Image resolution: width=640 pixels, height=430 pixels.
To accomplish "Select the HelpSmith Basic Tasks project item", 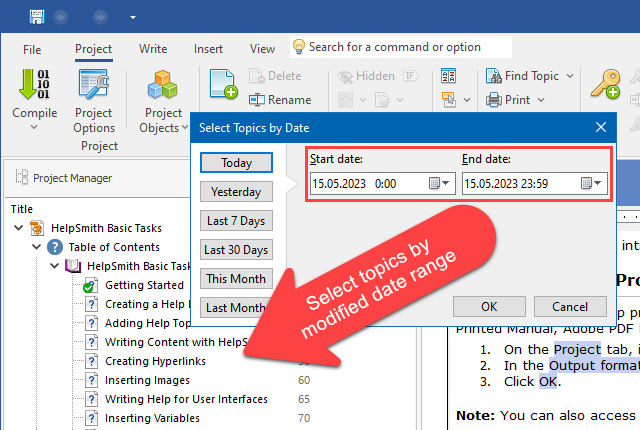I will [x=106, y=228].
